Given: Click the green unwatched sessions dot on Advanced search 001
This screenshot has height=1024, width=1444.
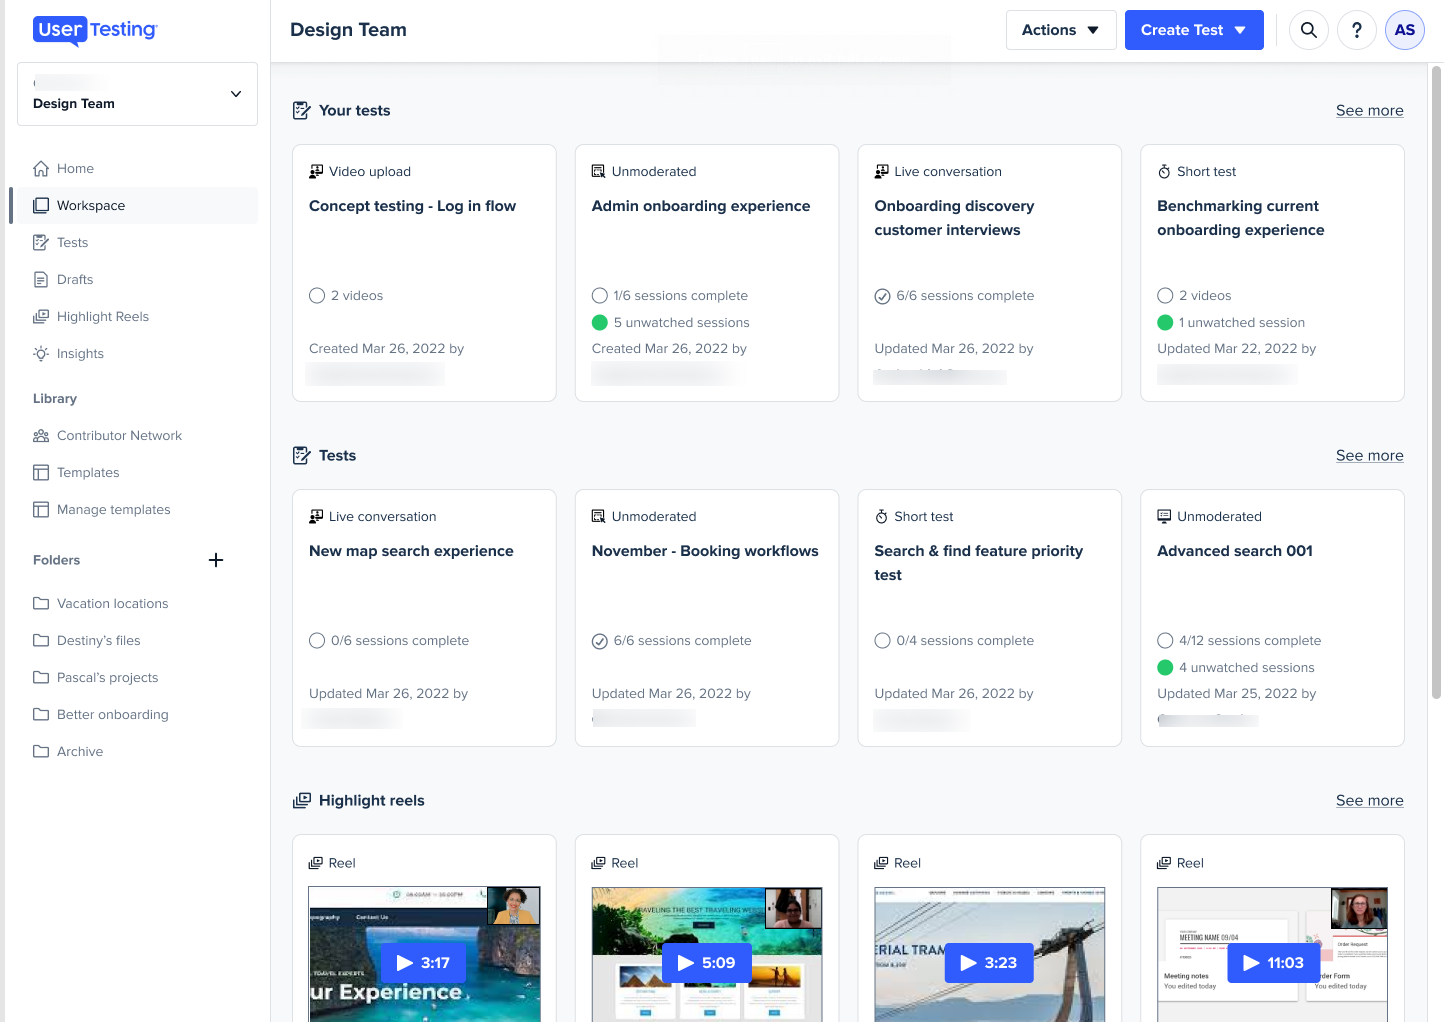Looking at the screenshot, I should (1165, 668).
